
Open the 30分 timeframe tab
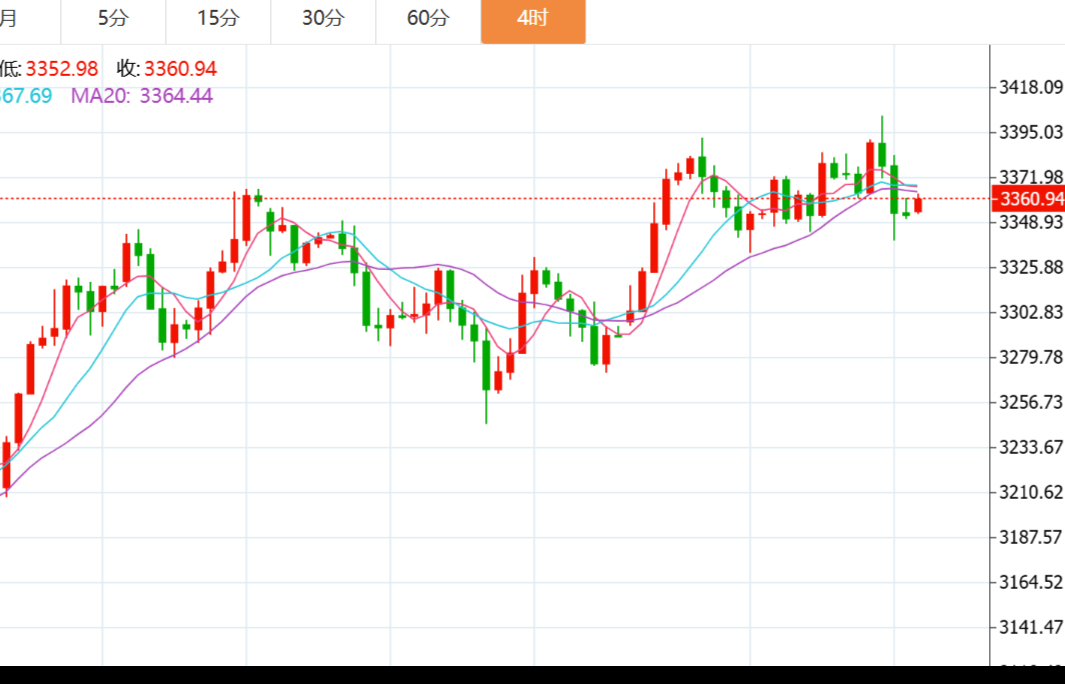[x=323, y=19]
